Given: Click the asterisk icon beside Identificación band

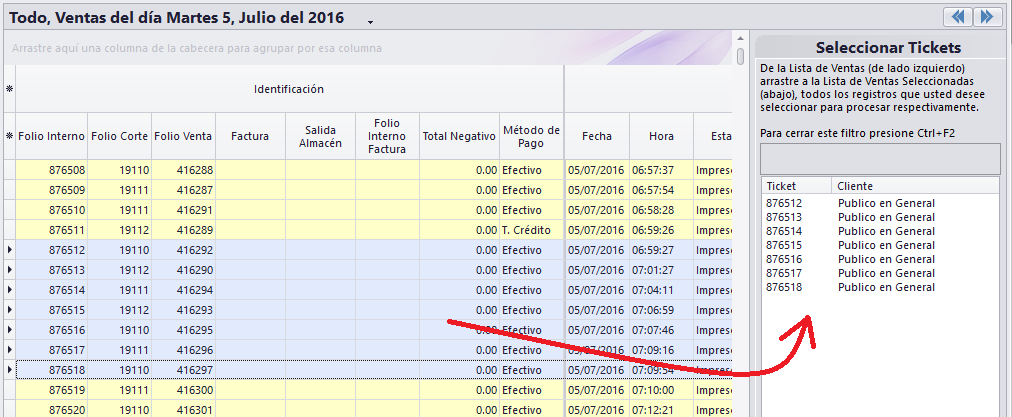Looking at the screenshot, I should point(9,89).
